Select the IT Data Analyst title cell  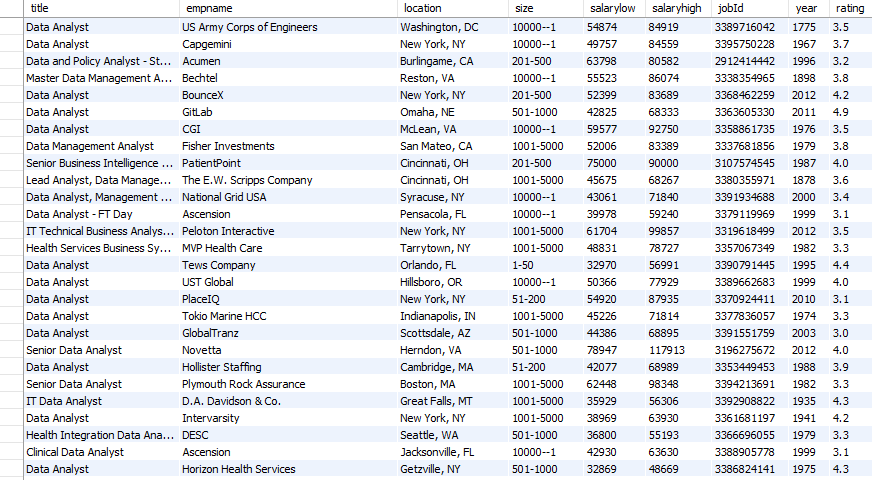pyautogui.click(x=101, y=401)
